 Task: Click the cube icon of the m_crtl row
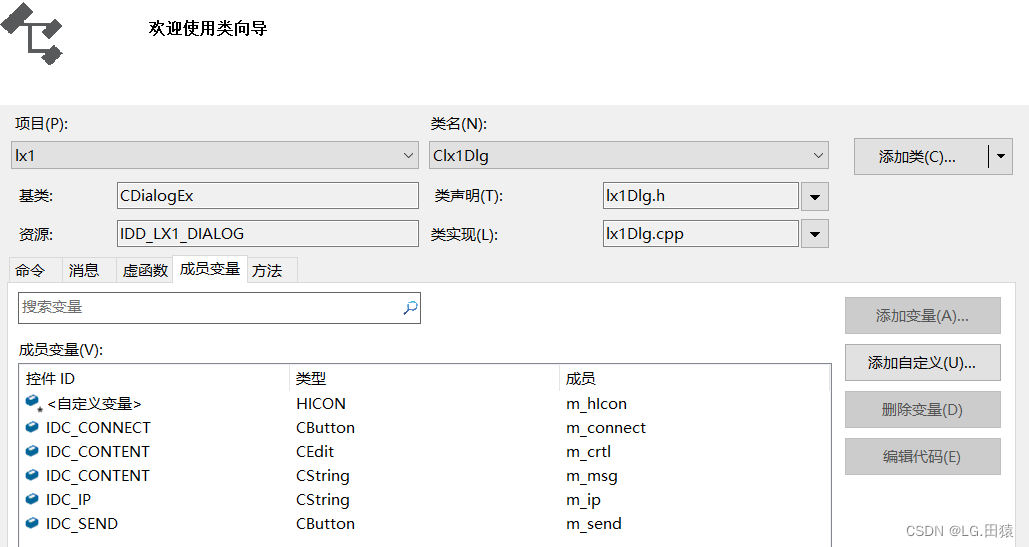(32, 451)
